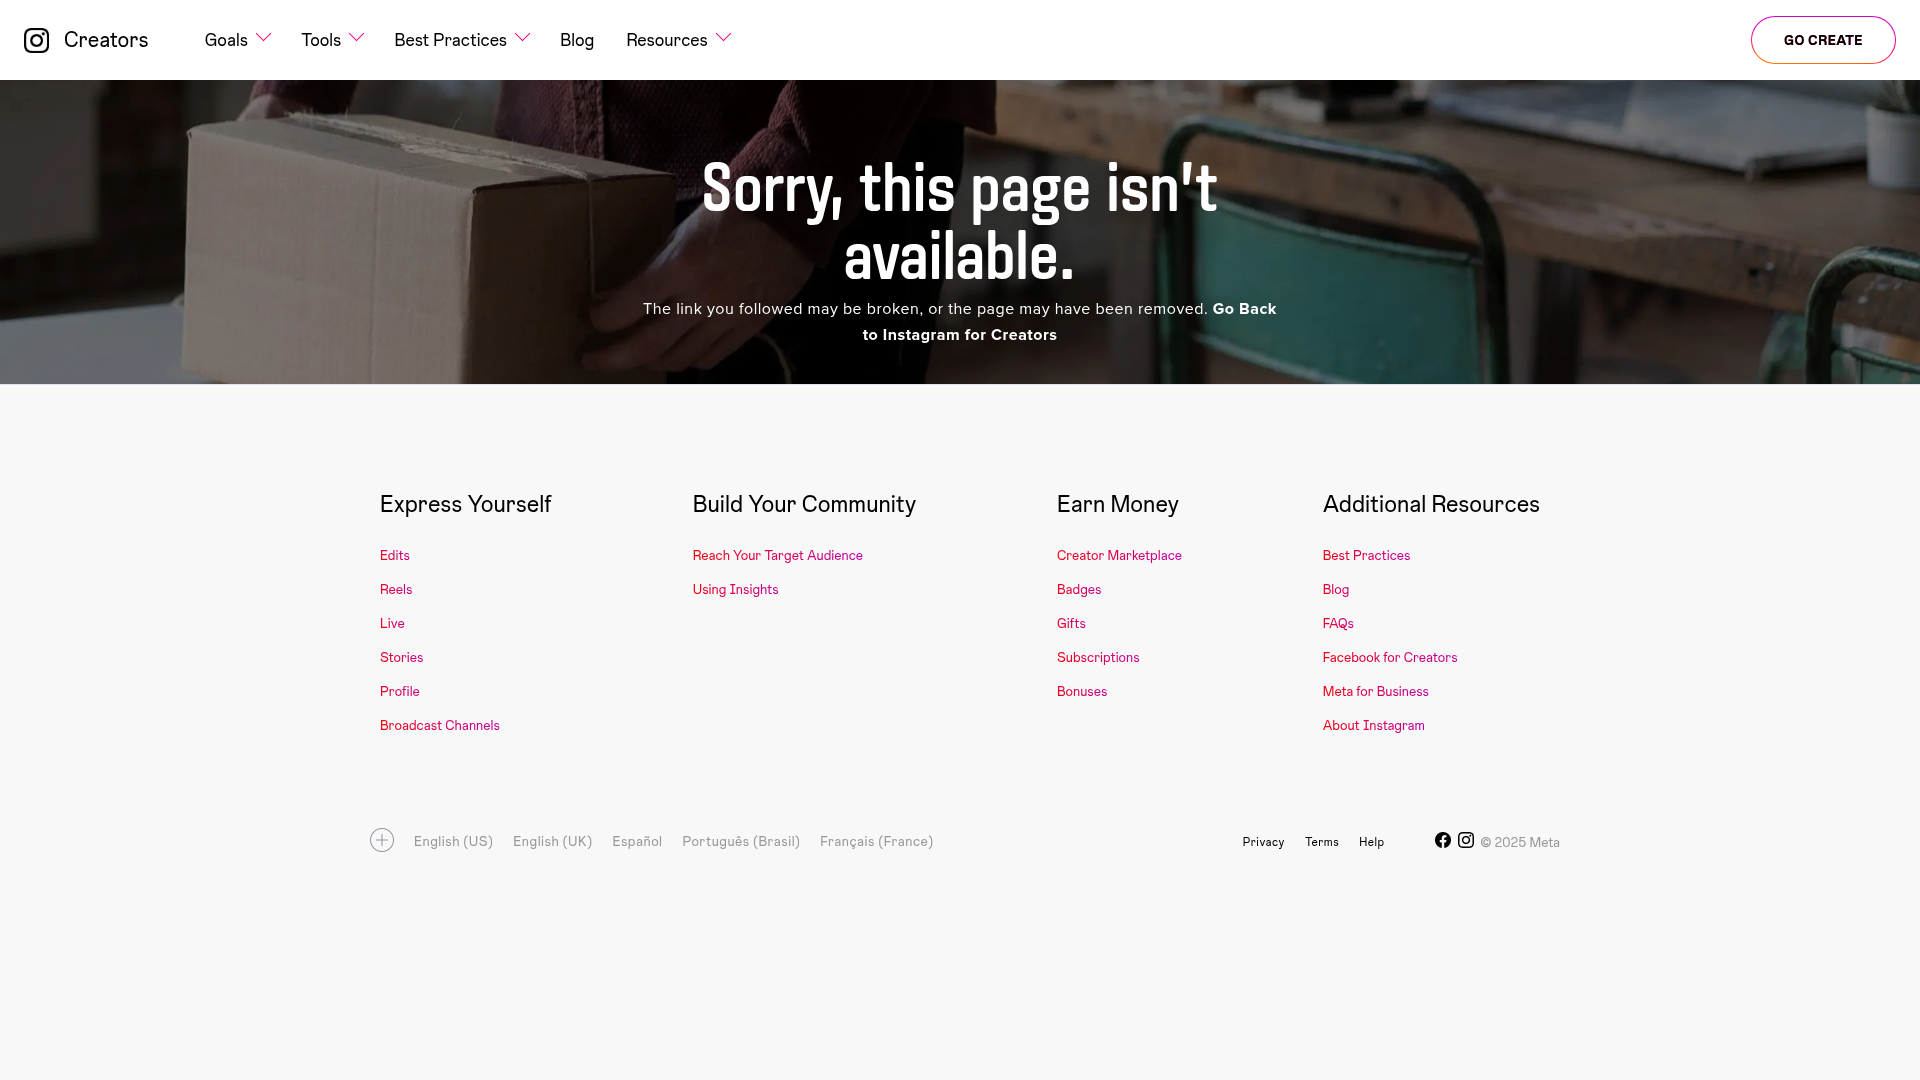
Task: Open Reach Your Target Audience link
Action: click(x=778, y=555)
